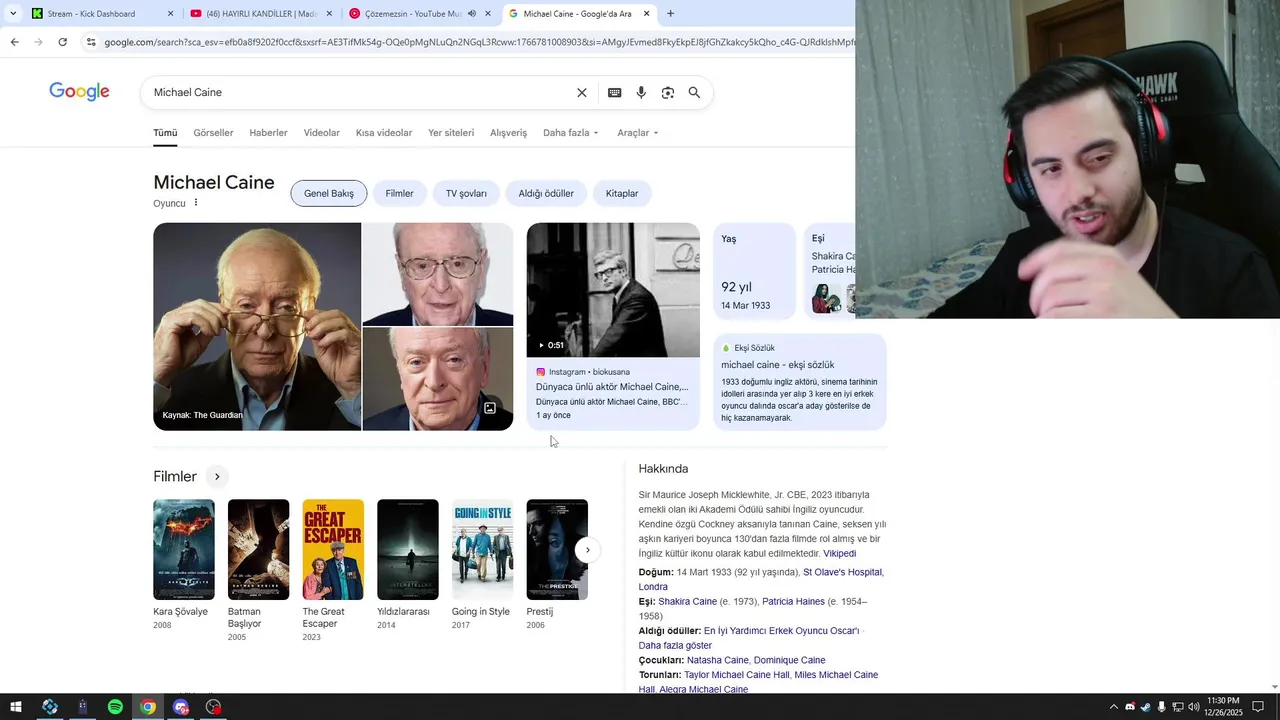Screen dimensions: 1280x720
Task: Clear the Google search box text
Action: click(x=581, y=92)
